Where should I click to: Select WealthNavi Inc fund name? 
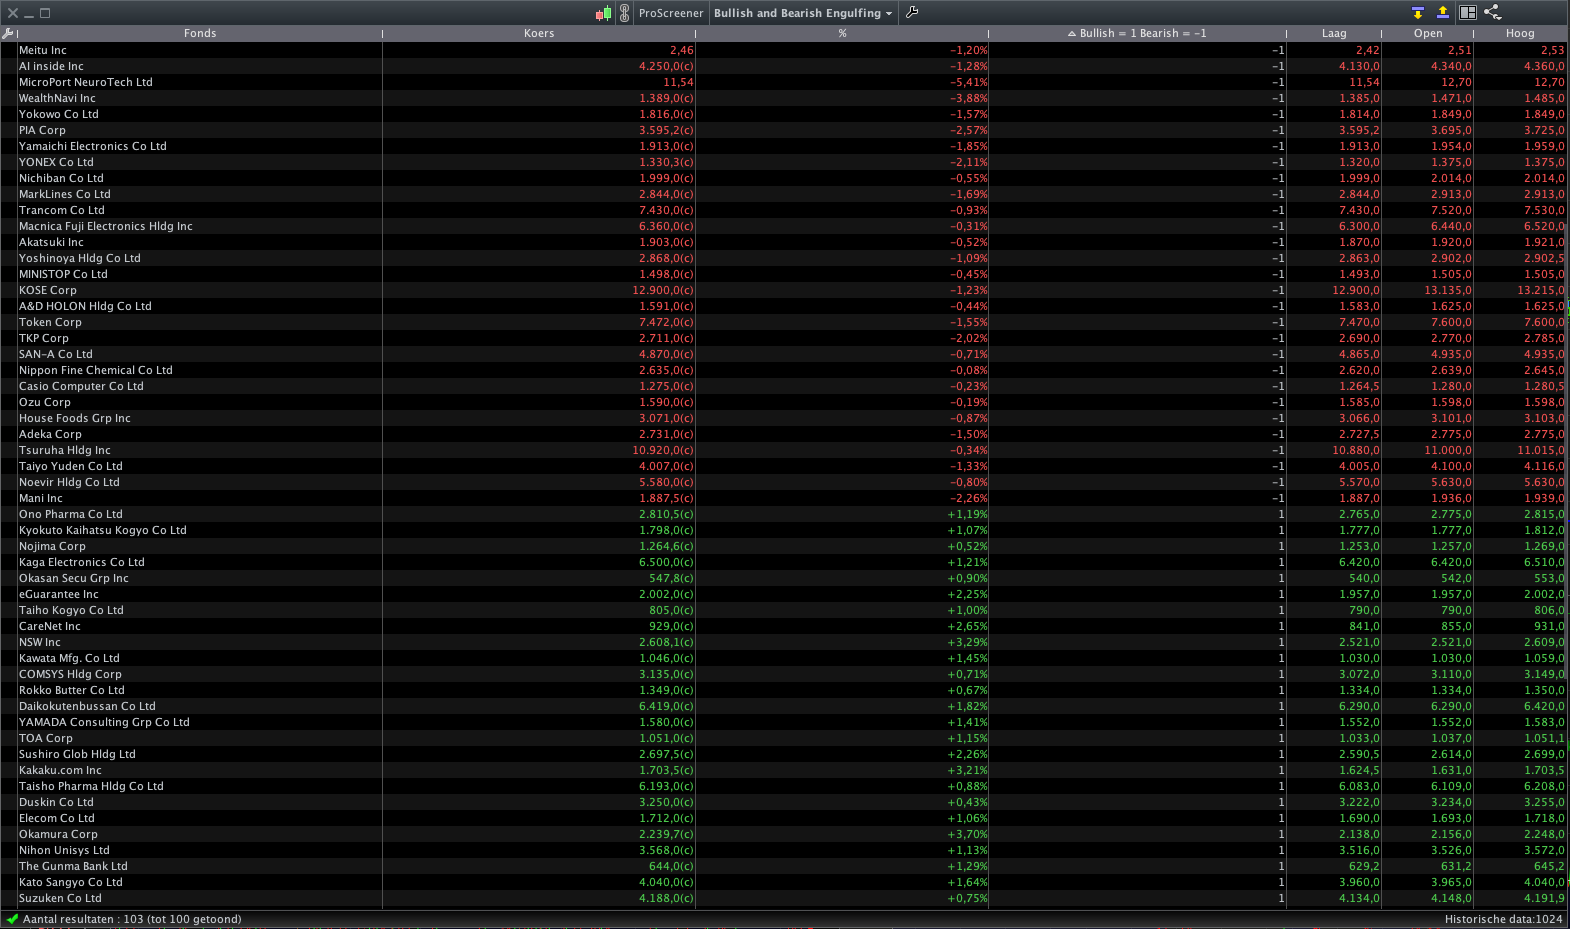tap(57, 98)
